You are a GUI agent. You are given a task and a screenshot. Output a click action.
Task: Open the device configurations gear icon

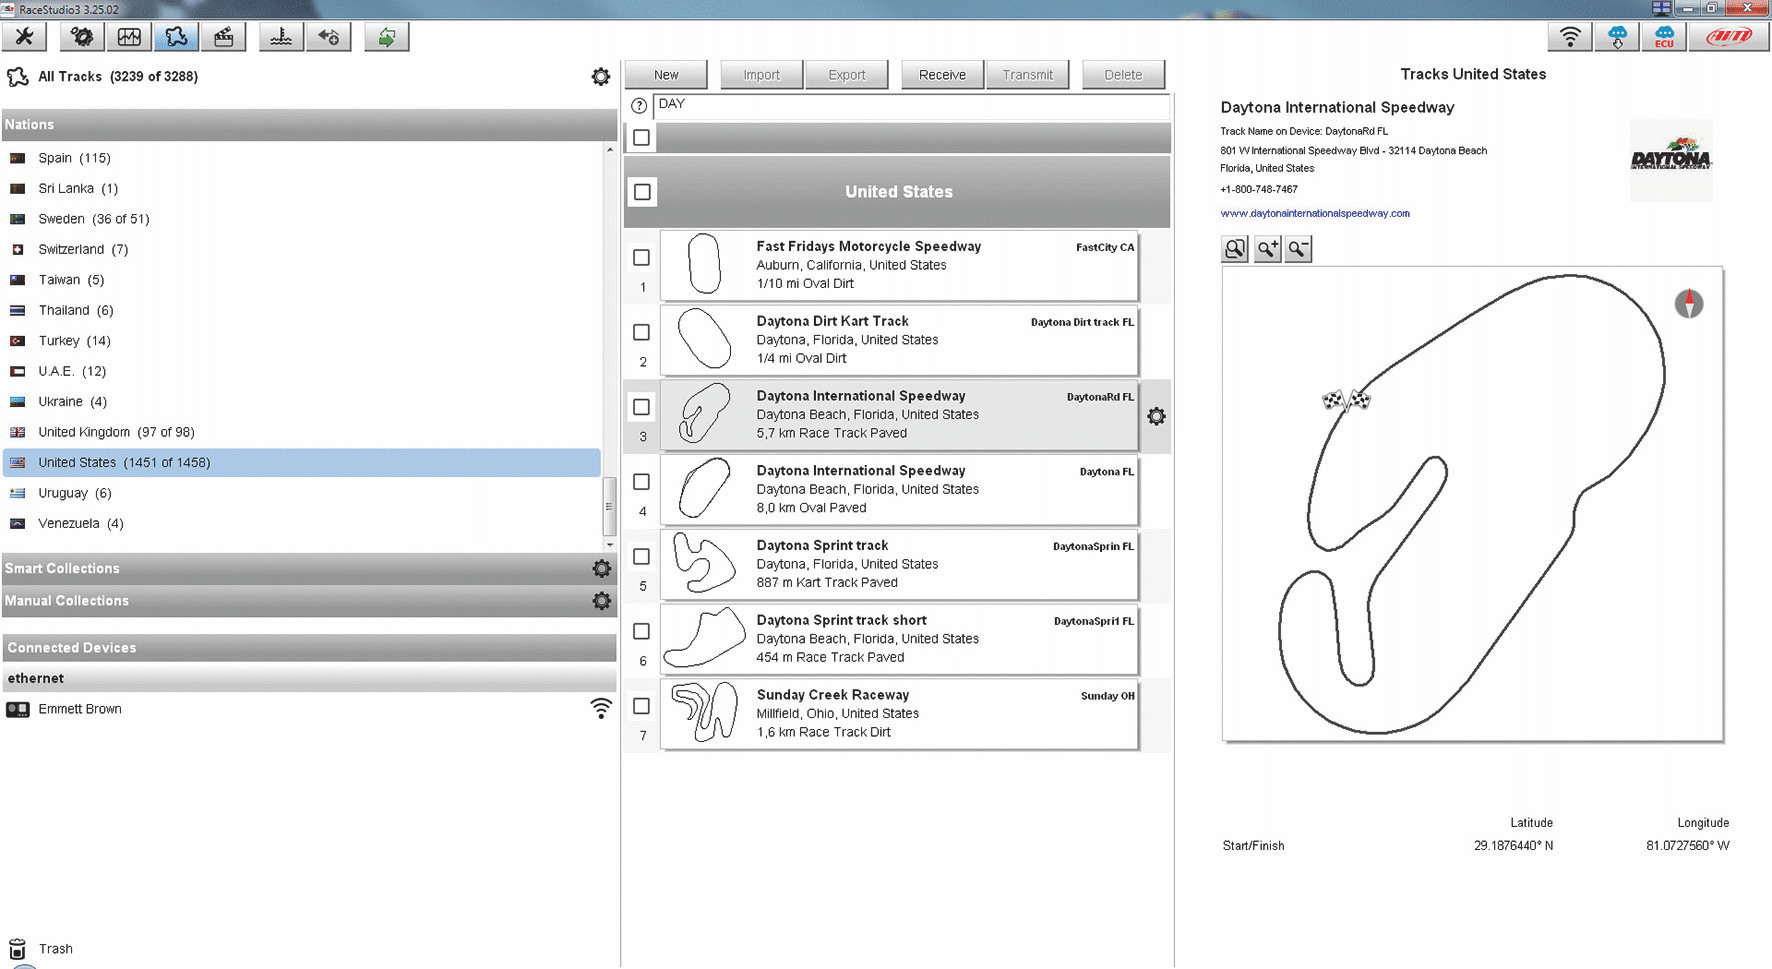pyautogui.click(x=81, y=37)
